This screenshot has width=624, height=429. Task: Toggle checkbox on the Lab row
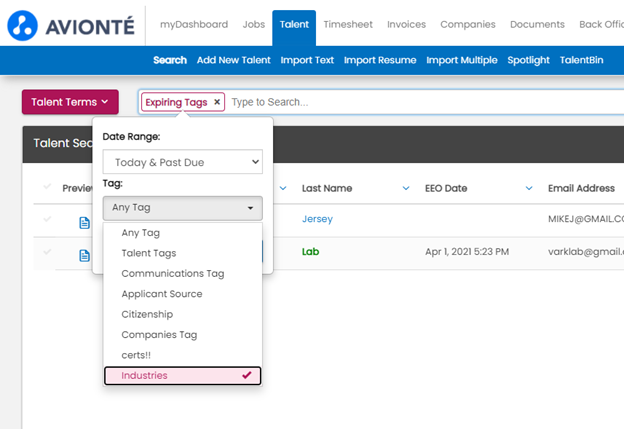[48, 252]
